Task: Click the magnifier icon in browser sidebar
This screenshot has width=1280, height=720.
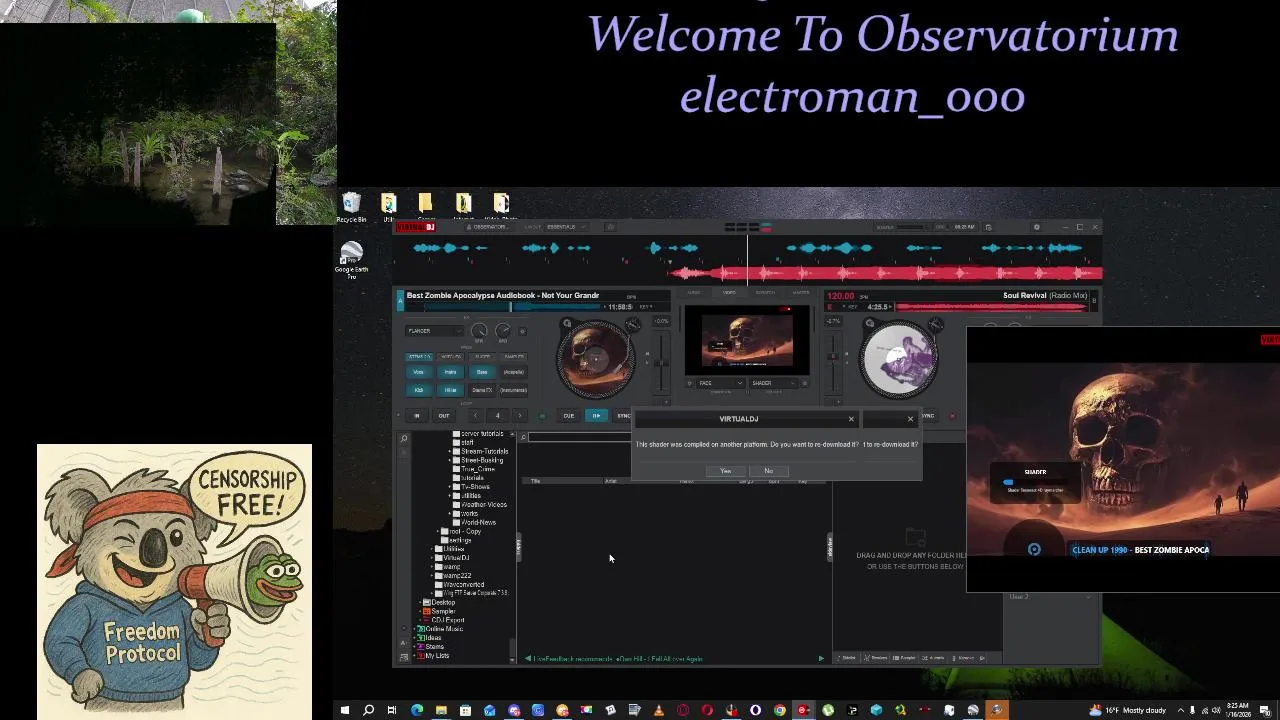Action: [404, 439]
